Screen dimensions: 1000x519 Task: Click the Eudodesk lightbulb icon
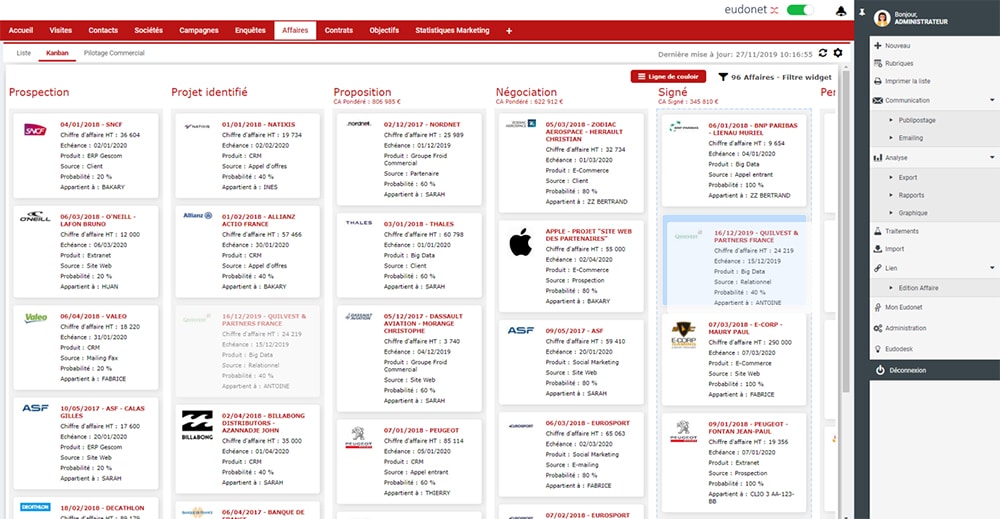click(x=878, y=349)
